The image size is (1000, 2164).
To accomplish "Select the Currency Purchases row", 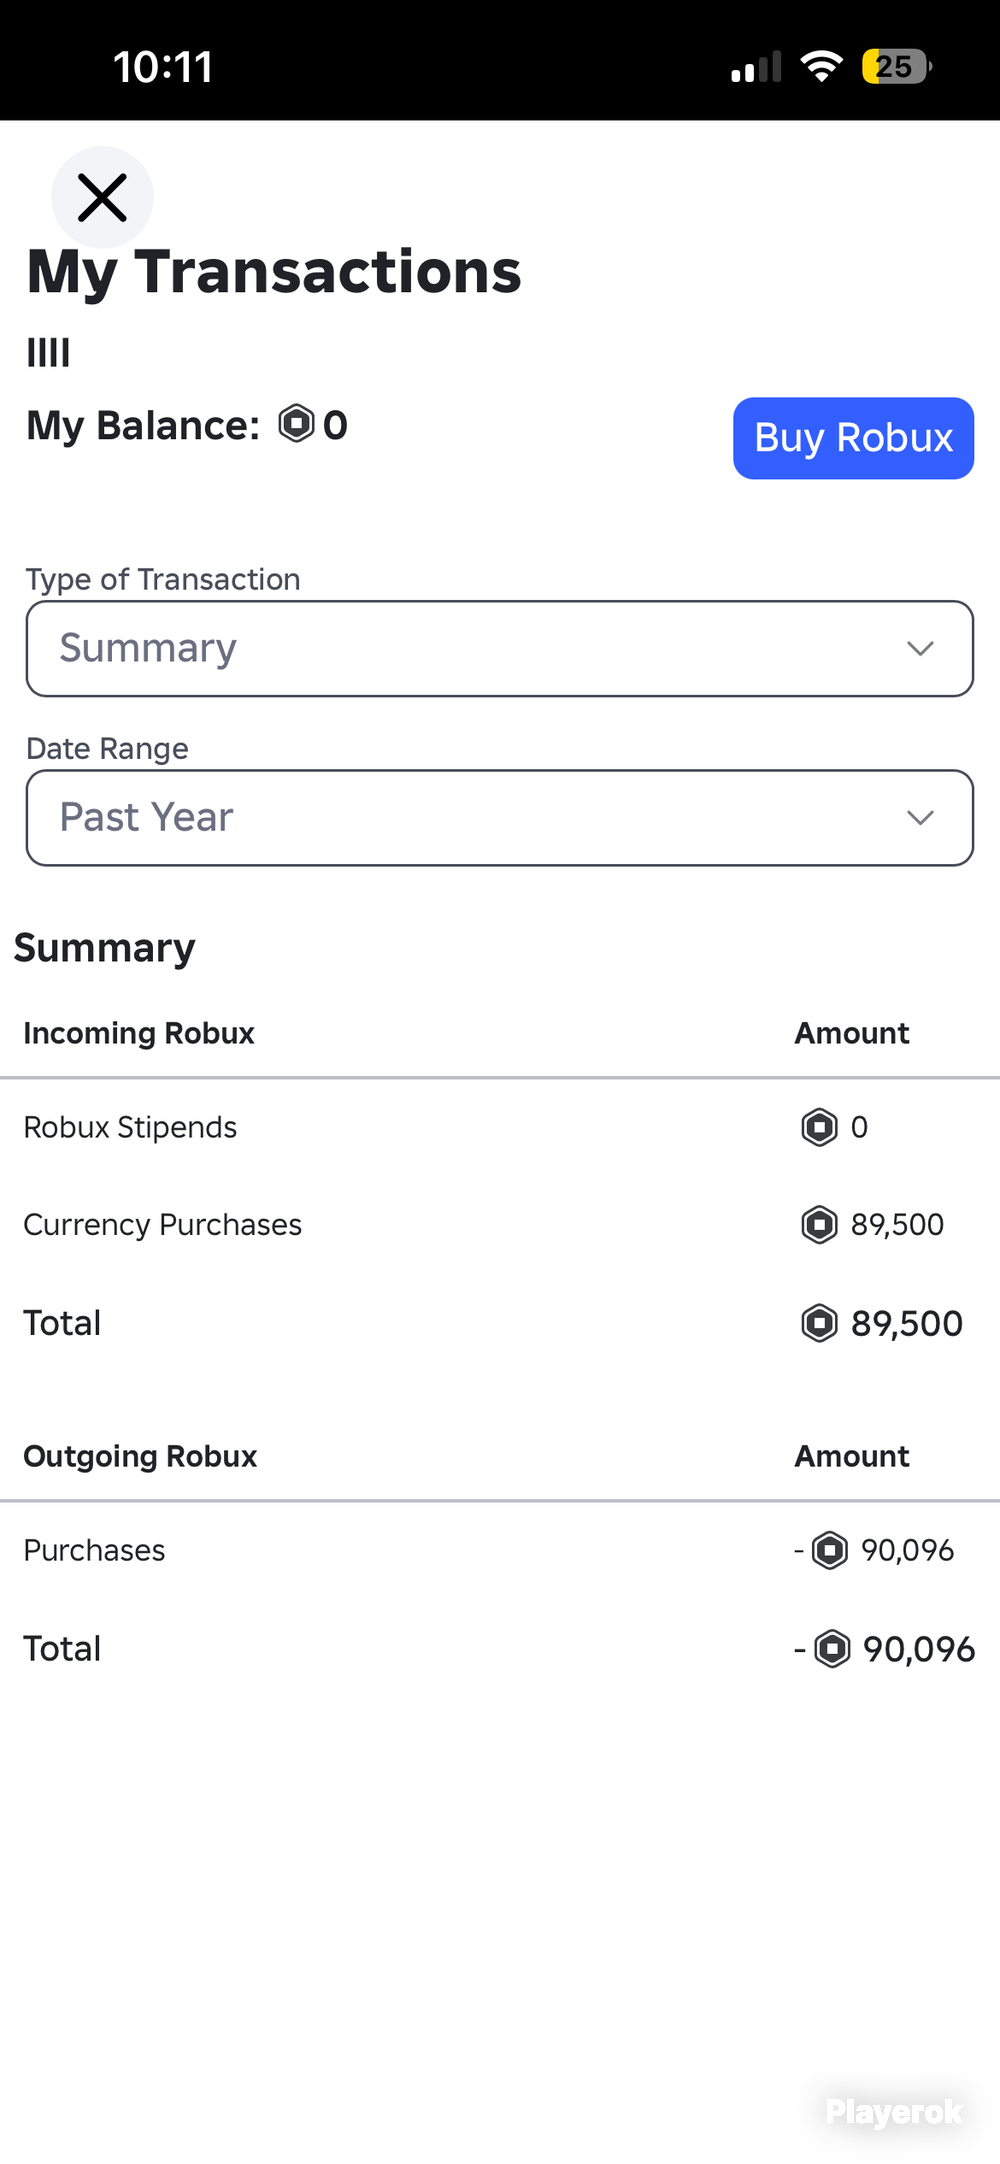I will pos(500,1224).
